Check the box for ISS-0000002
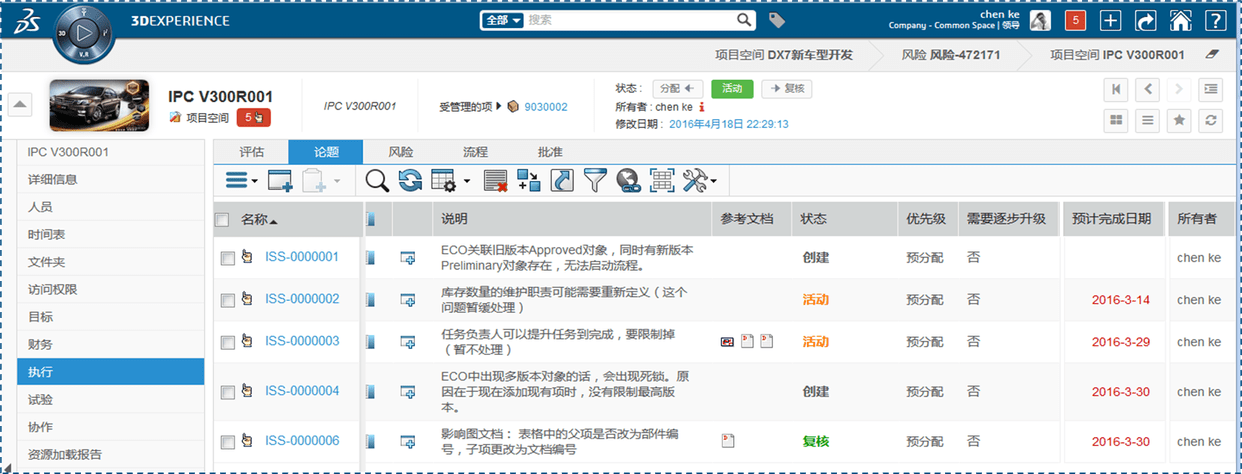 pyautogui.click(x=227, y=300)
